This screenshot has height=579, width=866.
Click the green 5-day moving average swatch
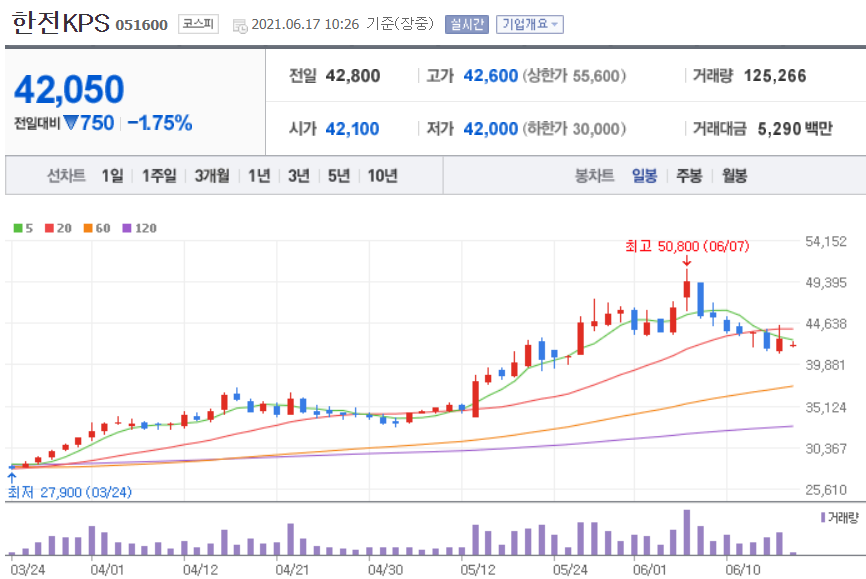tap(18, 228)
